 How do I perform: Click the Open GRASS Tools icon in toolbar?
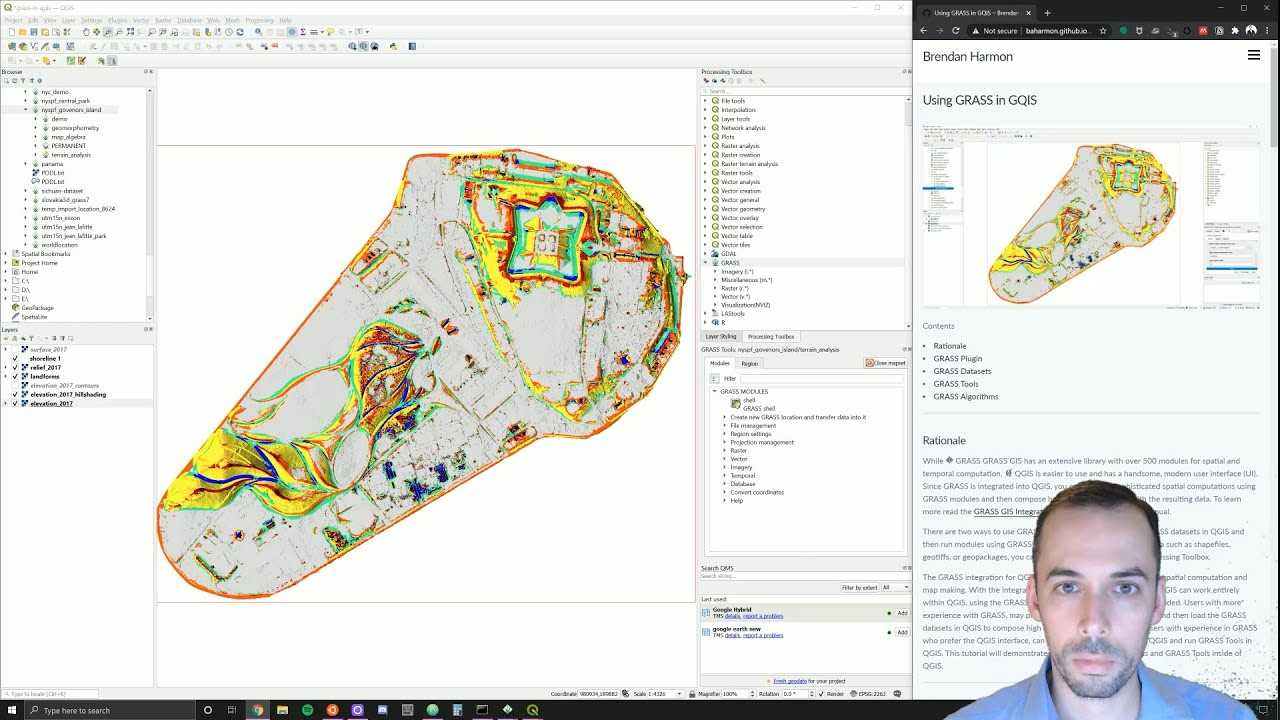coord(101,60)
